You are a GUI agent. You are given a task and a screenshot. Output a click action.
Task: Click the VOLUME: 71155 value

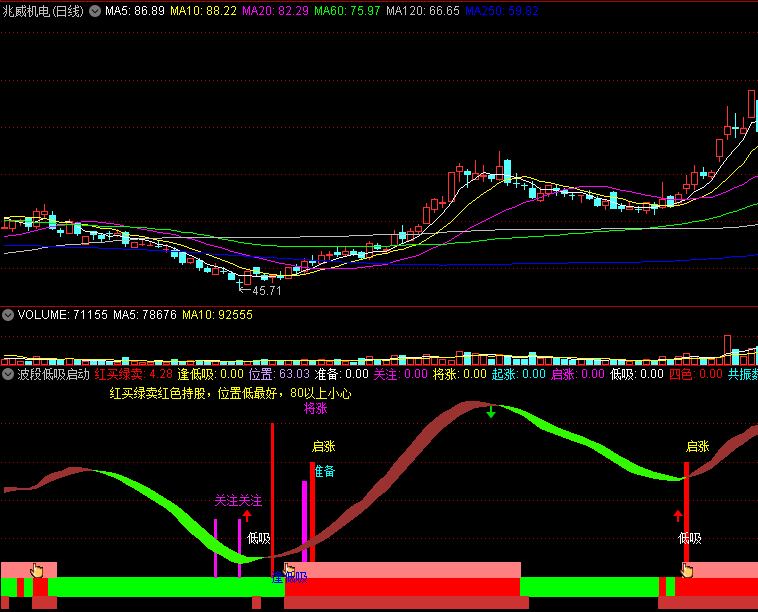click(63, 315)
